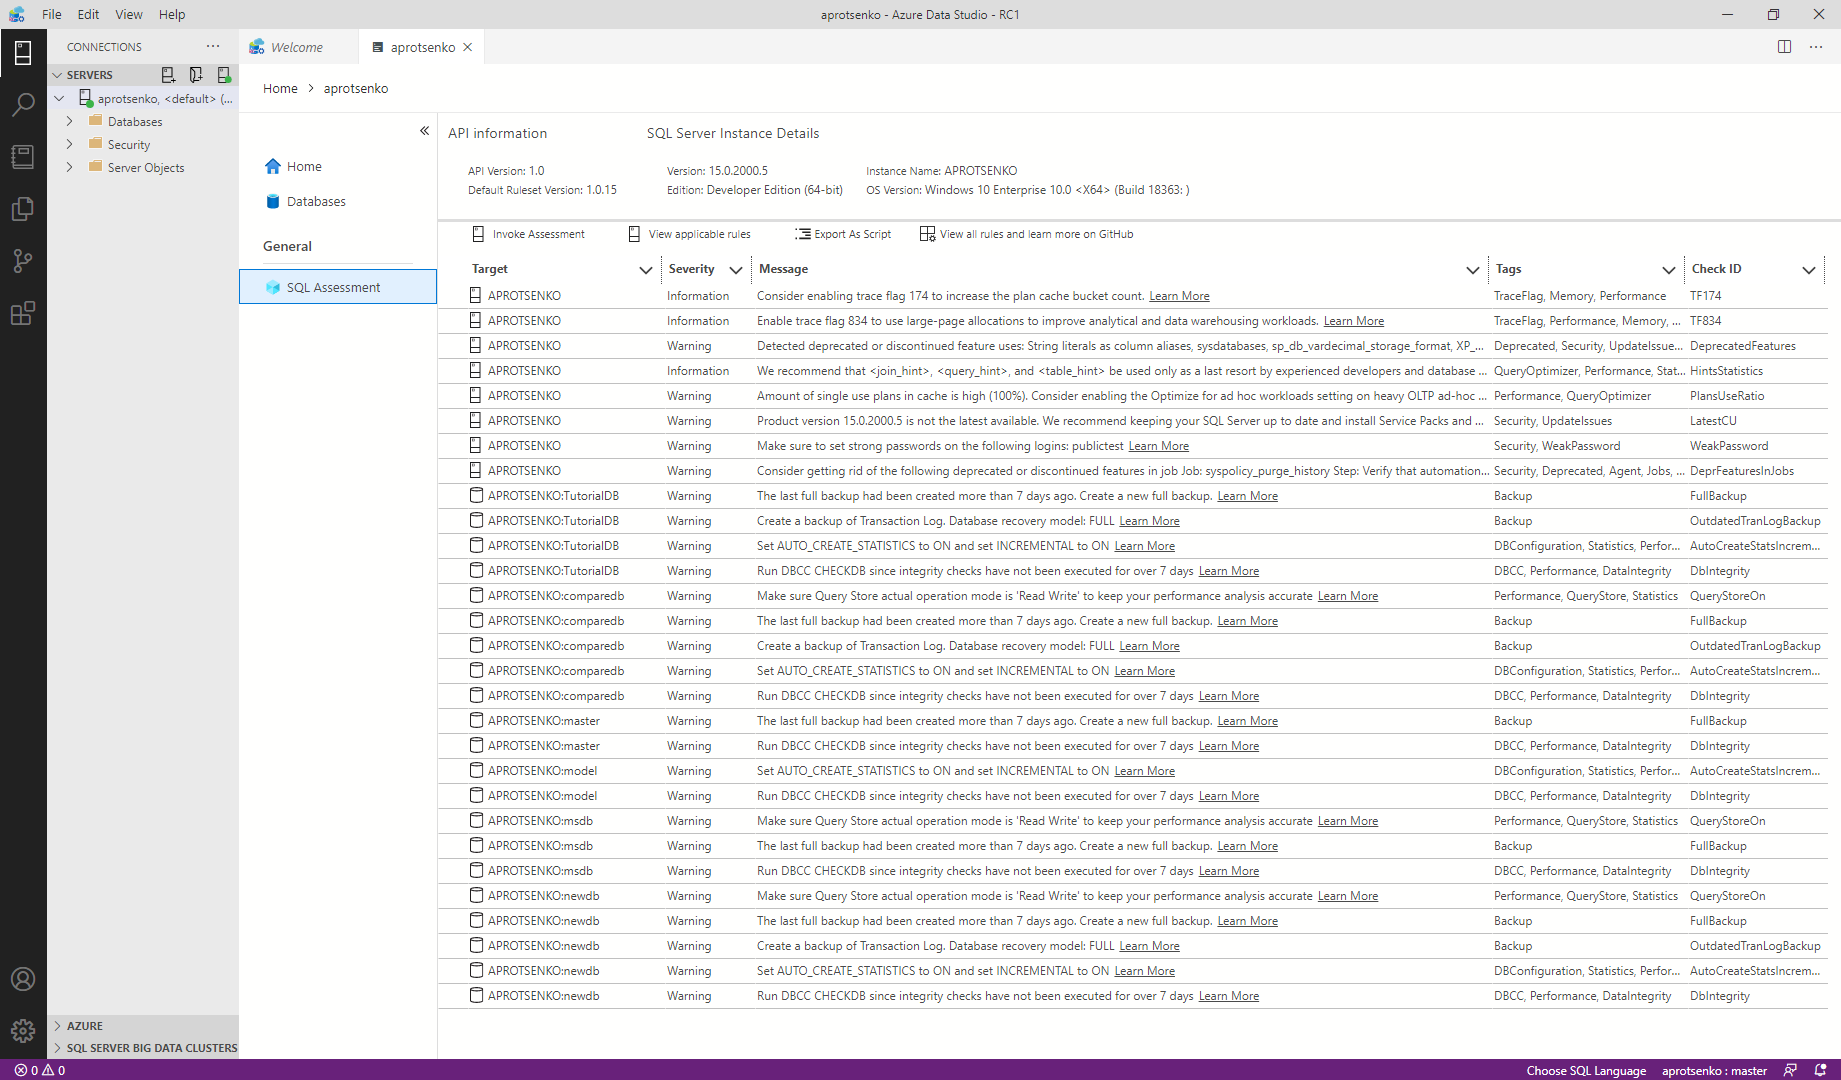Open the Severity column filter dropdown
Viewport: 1841px width, 1080px height.
pos(736,269)
